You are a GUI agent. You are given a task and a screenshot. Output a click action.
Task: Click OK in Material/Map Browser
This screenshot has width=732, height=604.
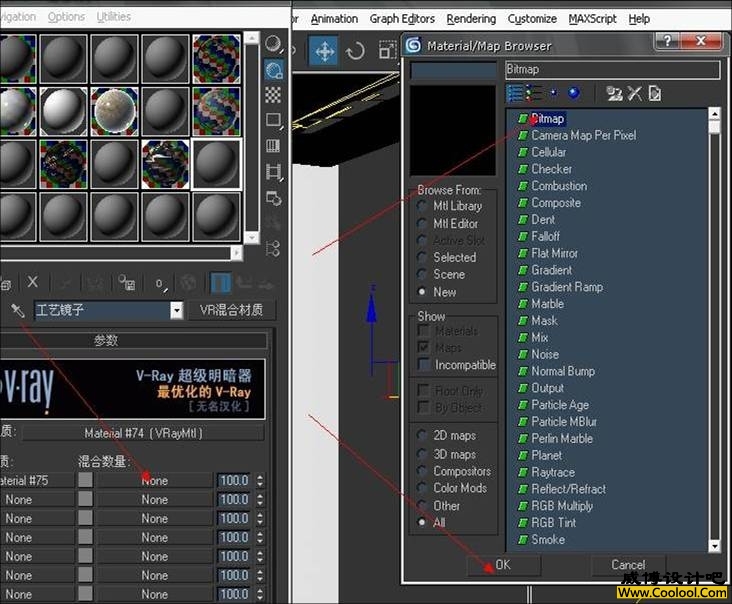coord(503,565)
